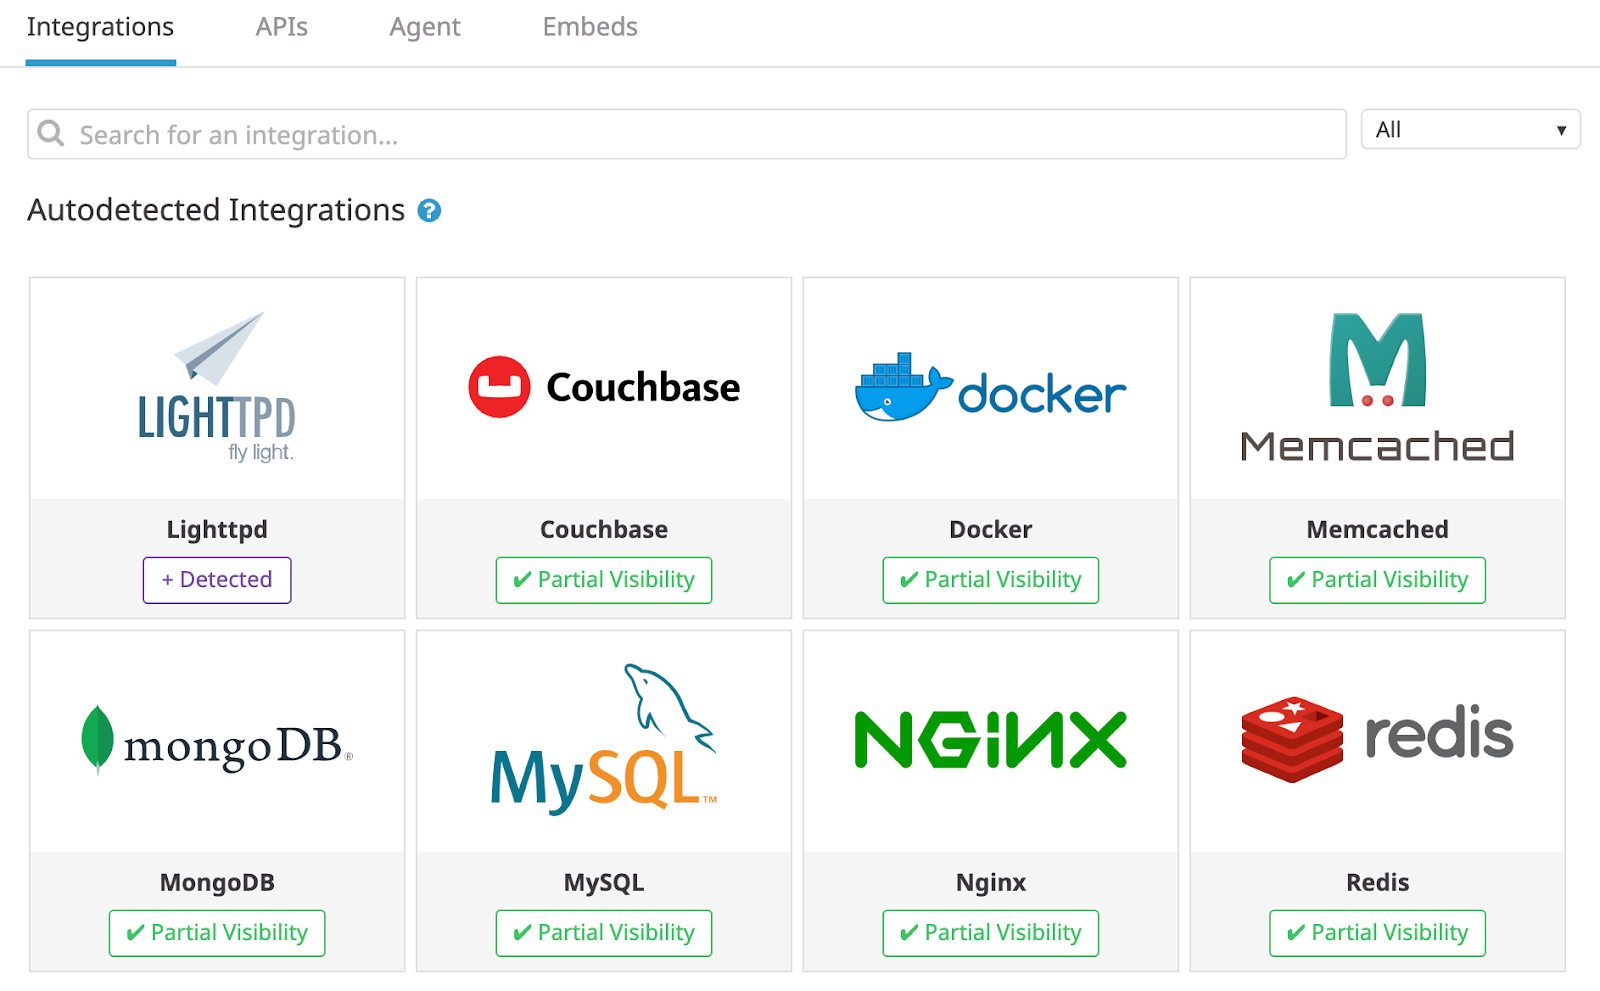
Task: Switch to the APIs tab
Action: (x=280, y=27)
